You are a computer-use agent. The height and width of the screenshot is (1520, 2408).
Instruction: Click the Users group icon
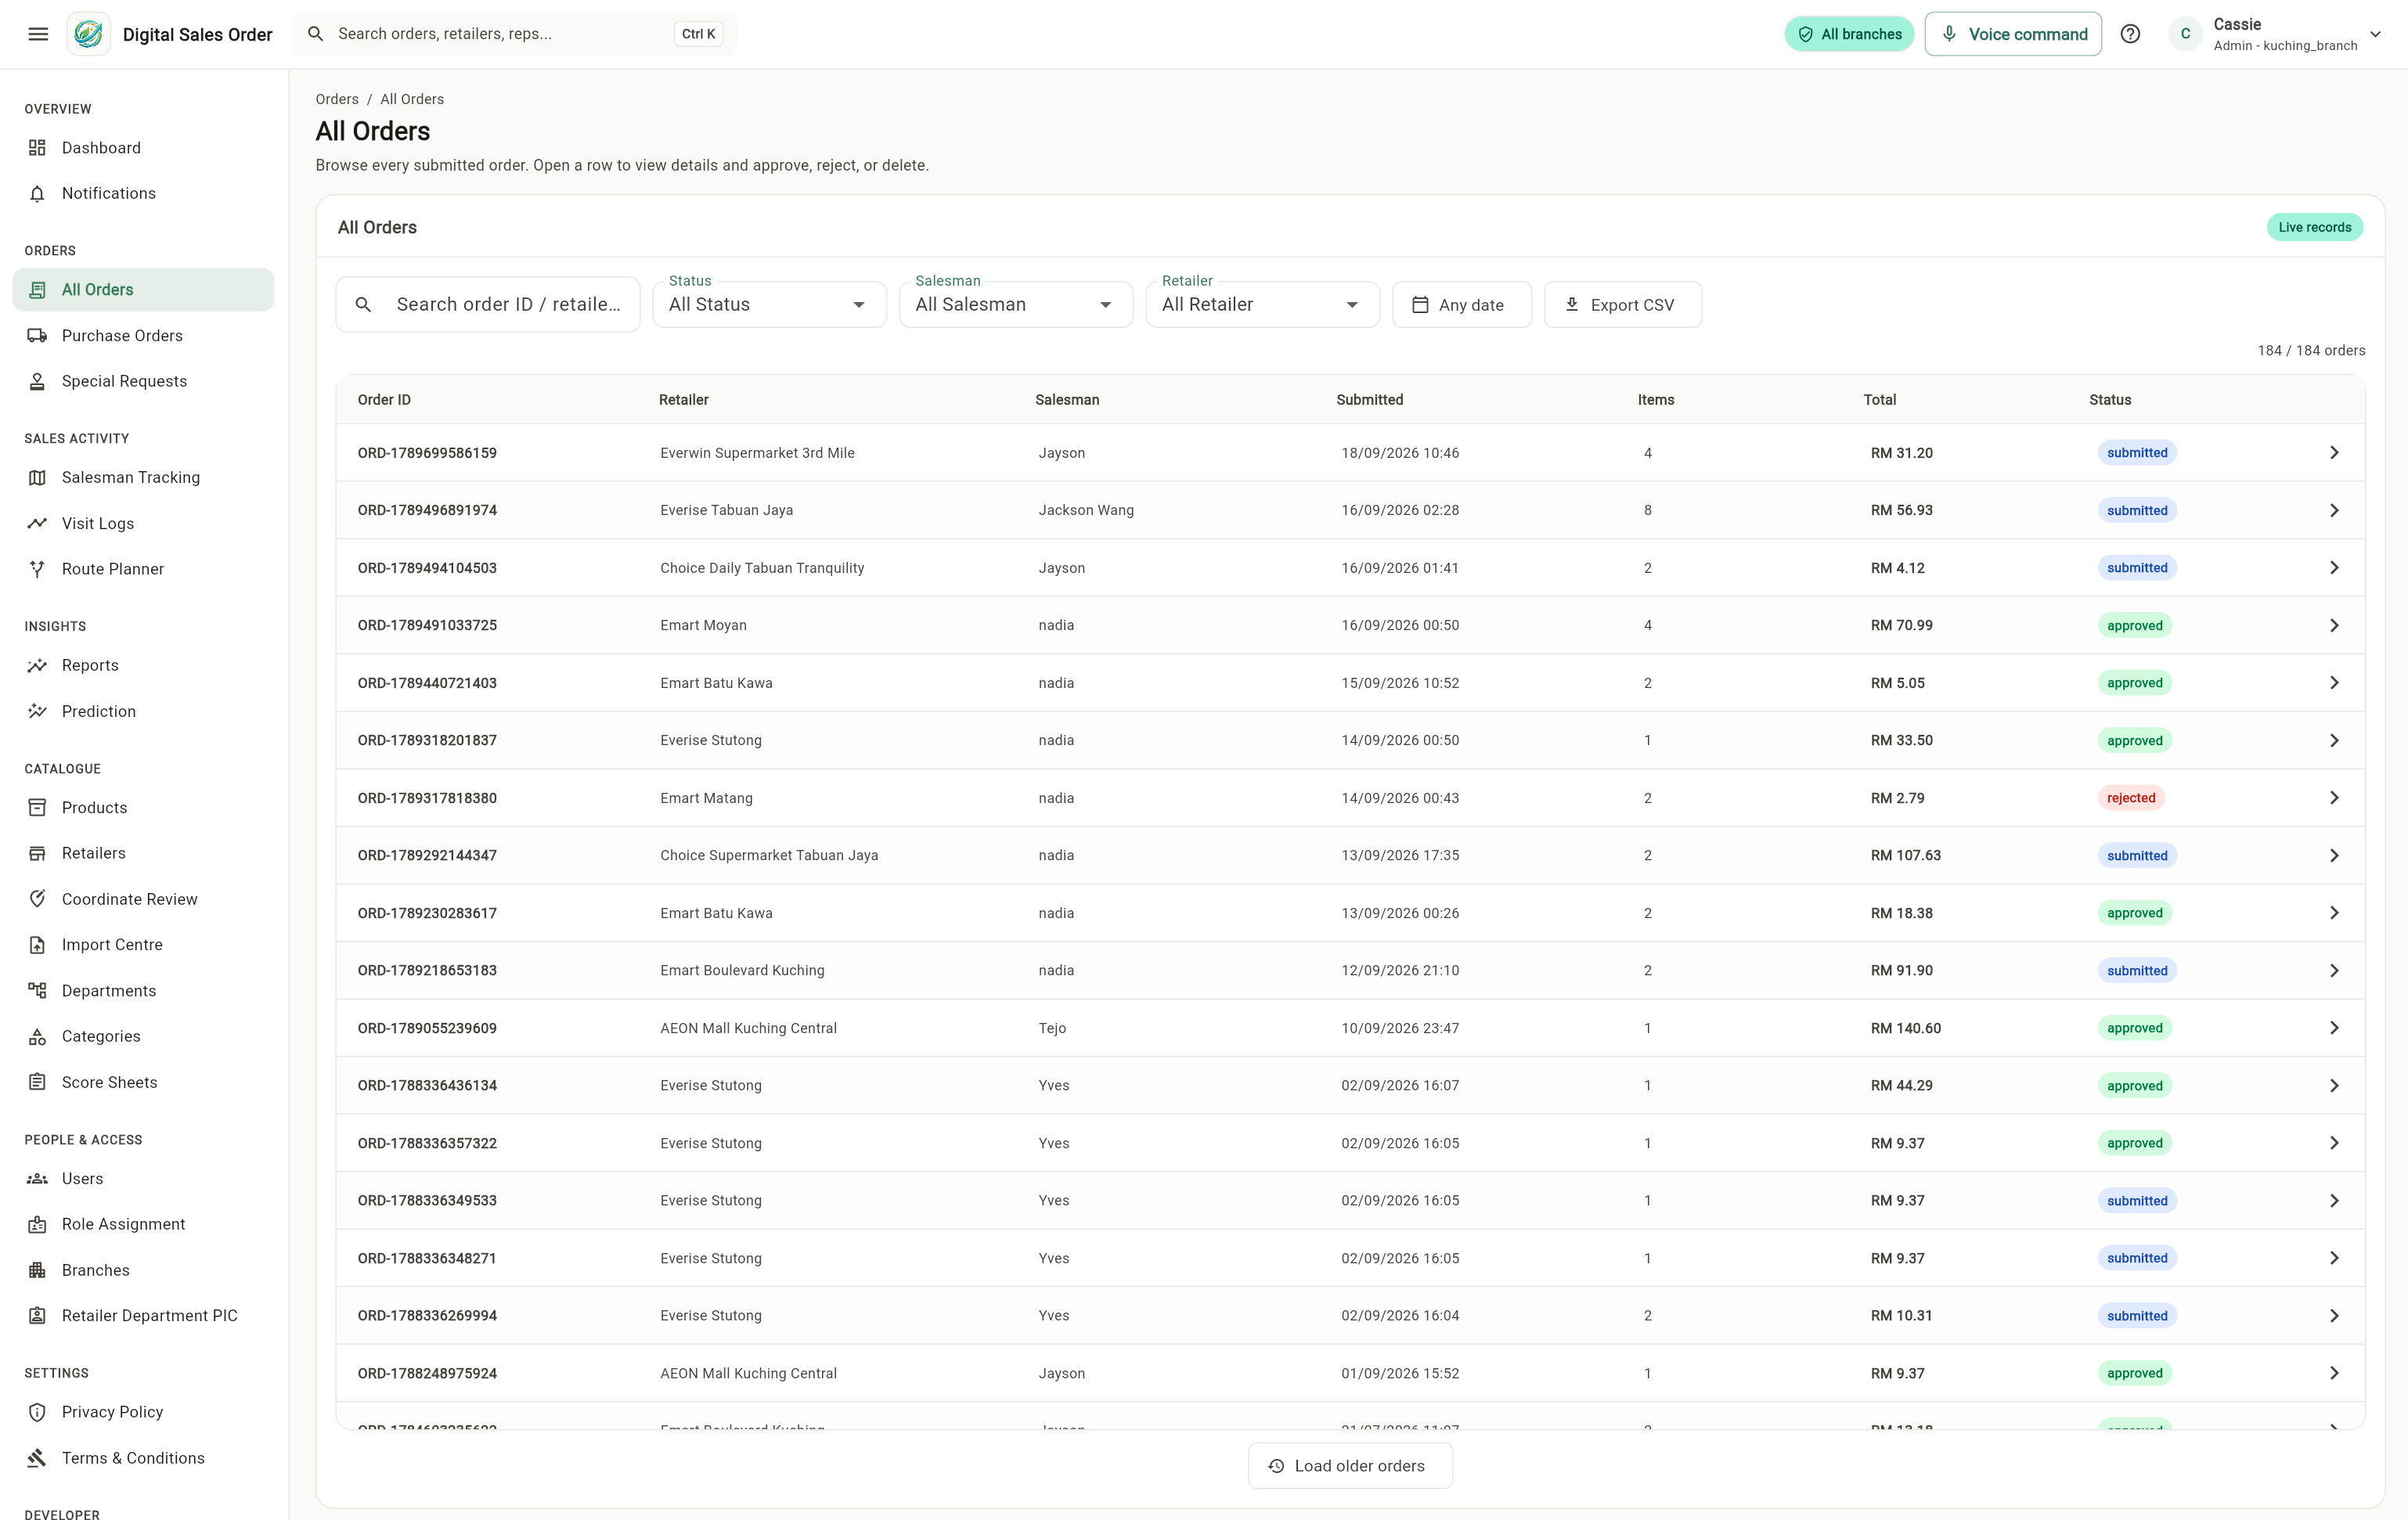pyautogui.click(x=37, y=1179)
